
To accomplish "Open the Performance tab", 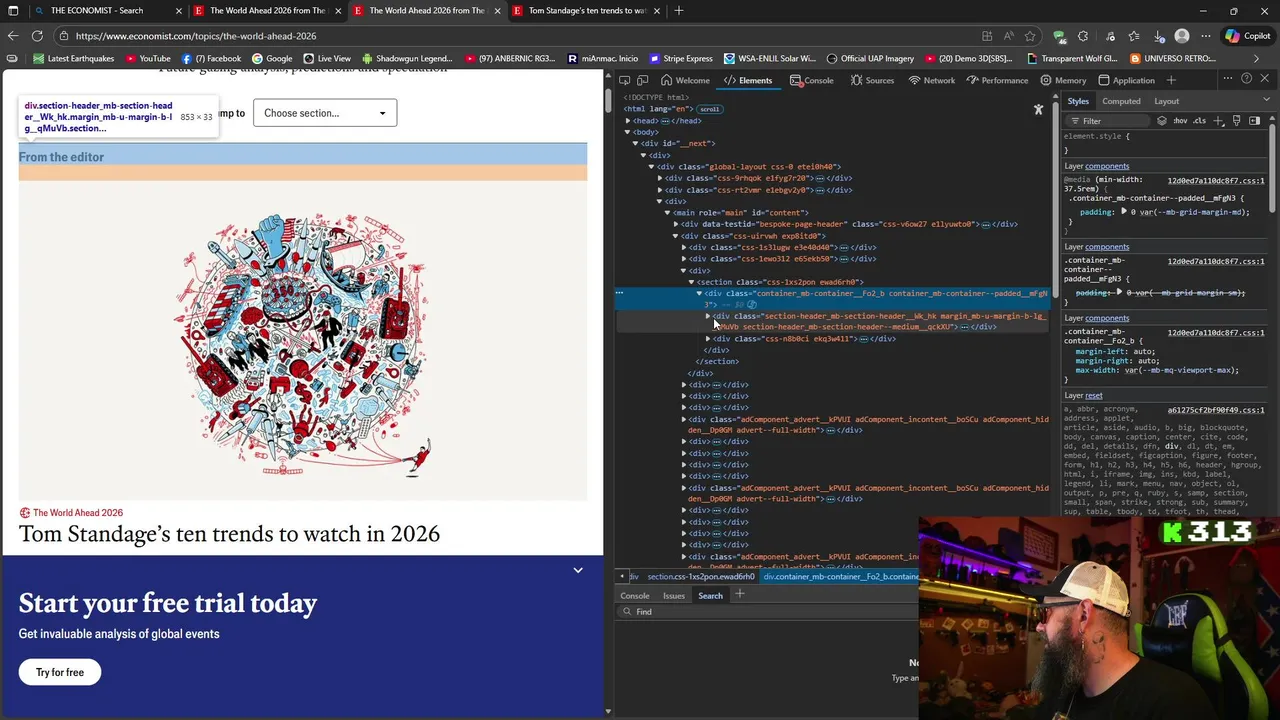I will (x=997, y=80).
